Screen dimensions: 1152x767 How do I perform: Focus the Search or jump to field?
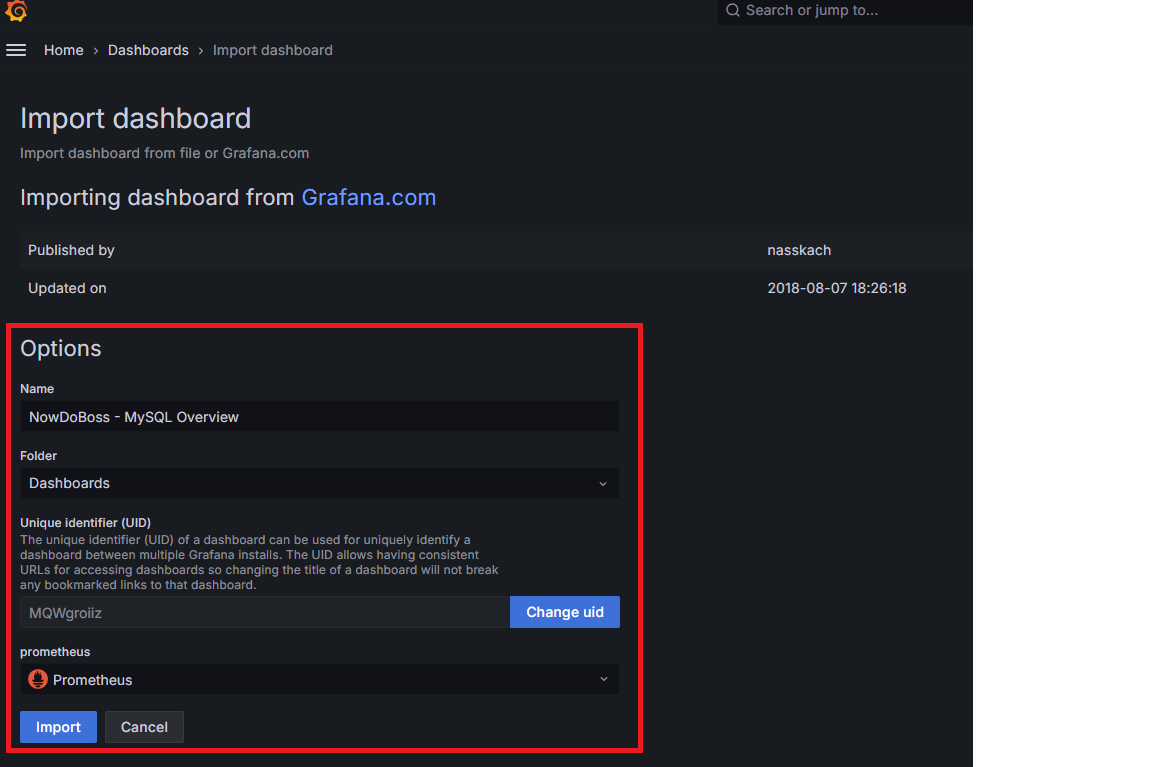(845, 11)
